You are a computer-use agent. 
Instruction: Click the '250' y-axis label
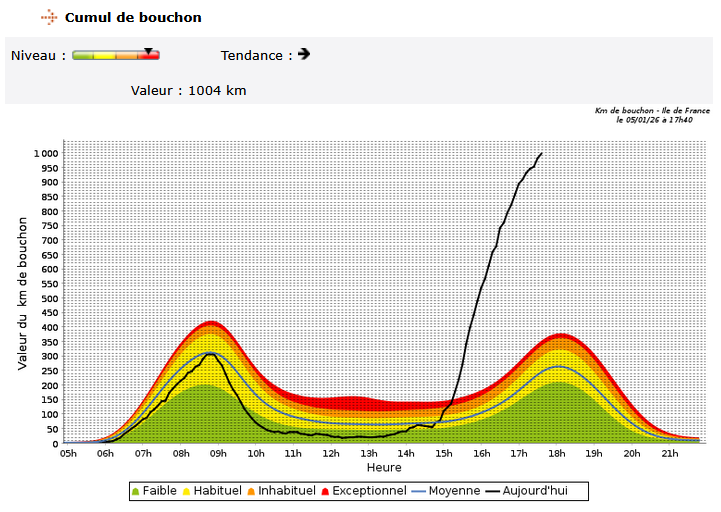(51, 371)
